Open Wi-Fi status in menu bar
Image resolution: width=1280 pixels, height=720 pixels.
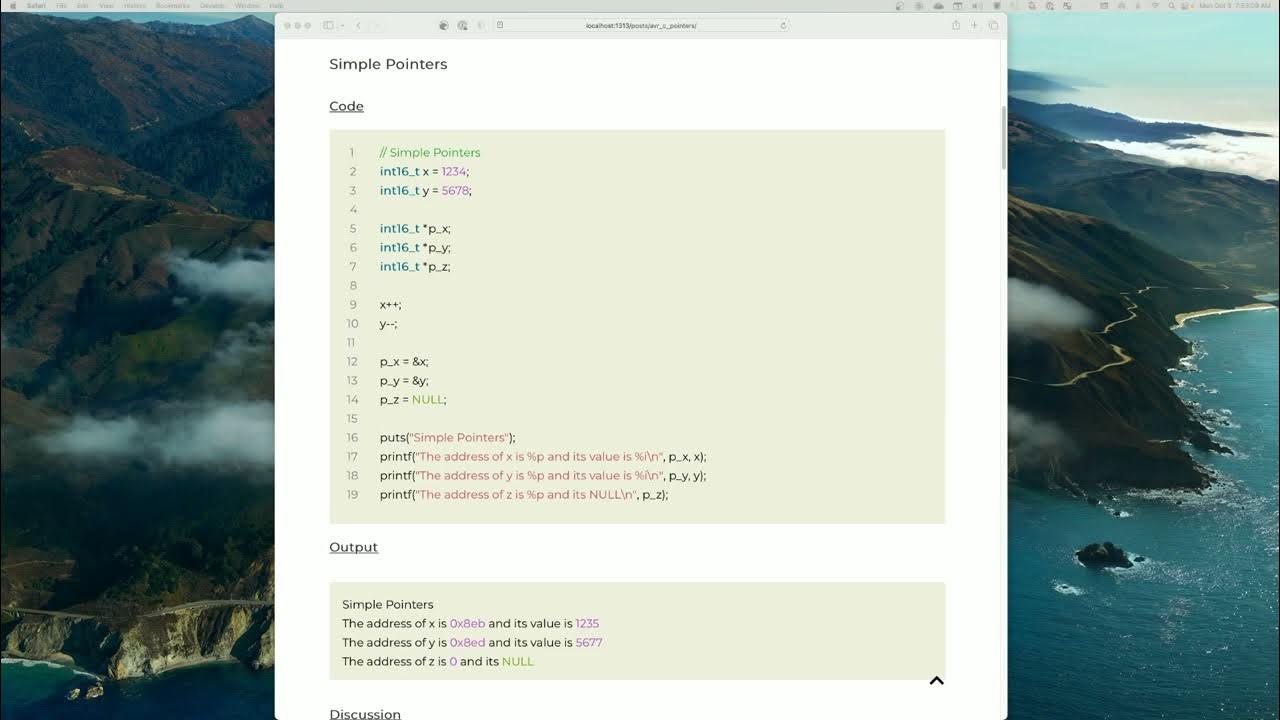point(1153,5)
